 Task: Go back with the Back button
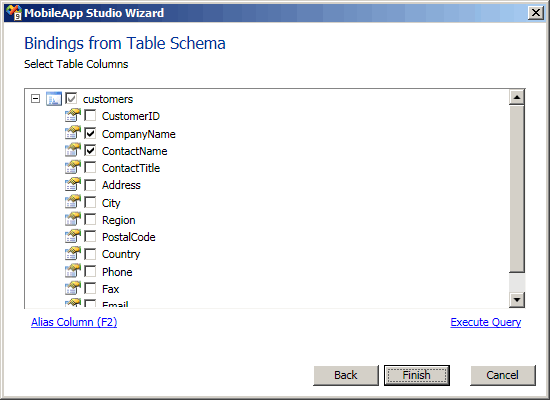tap(346, 375)
